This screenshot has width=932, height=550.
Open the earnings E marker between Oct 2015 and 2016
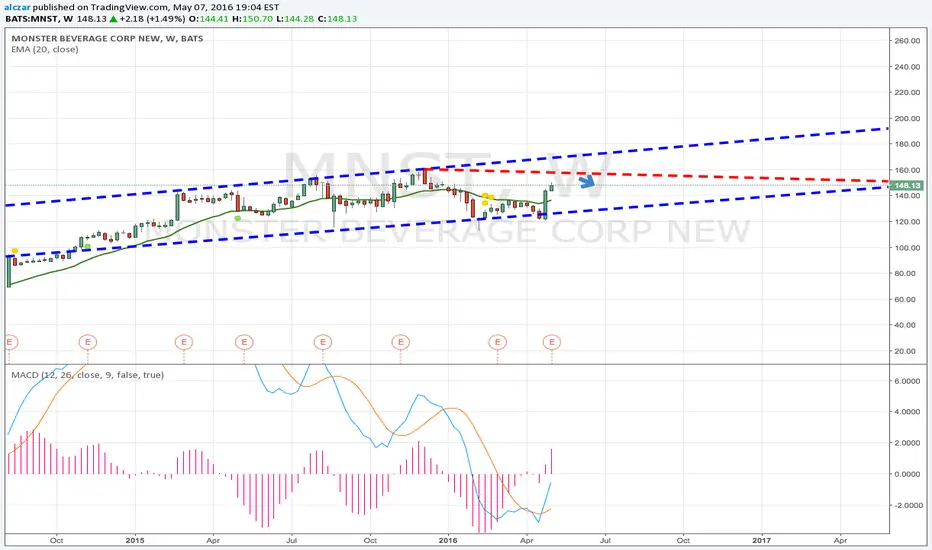tap(401, 342)
